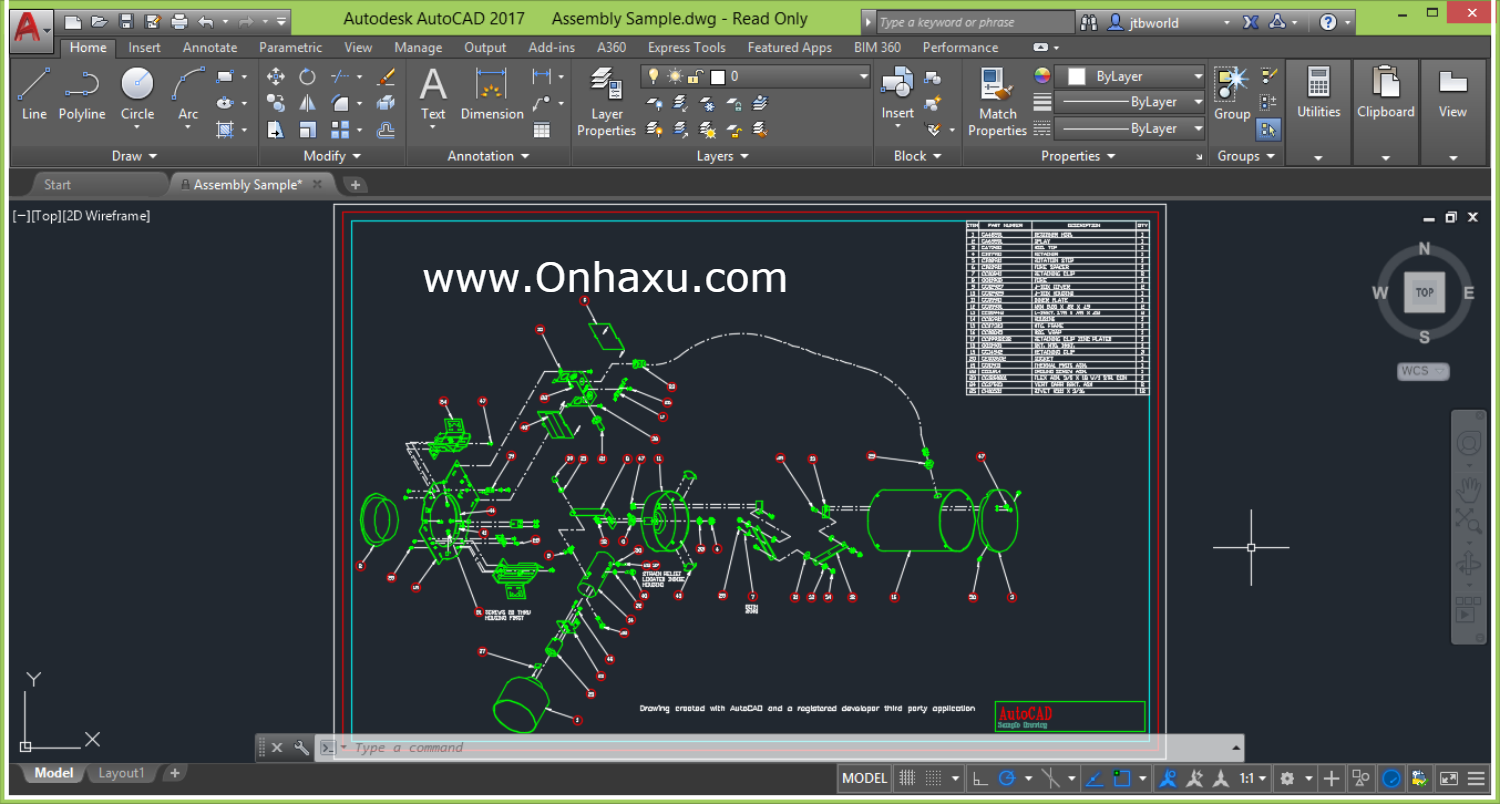Toggle the drawing grid display
Viewport: 1500px width, 804px height.
(907, 778)
